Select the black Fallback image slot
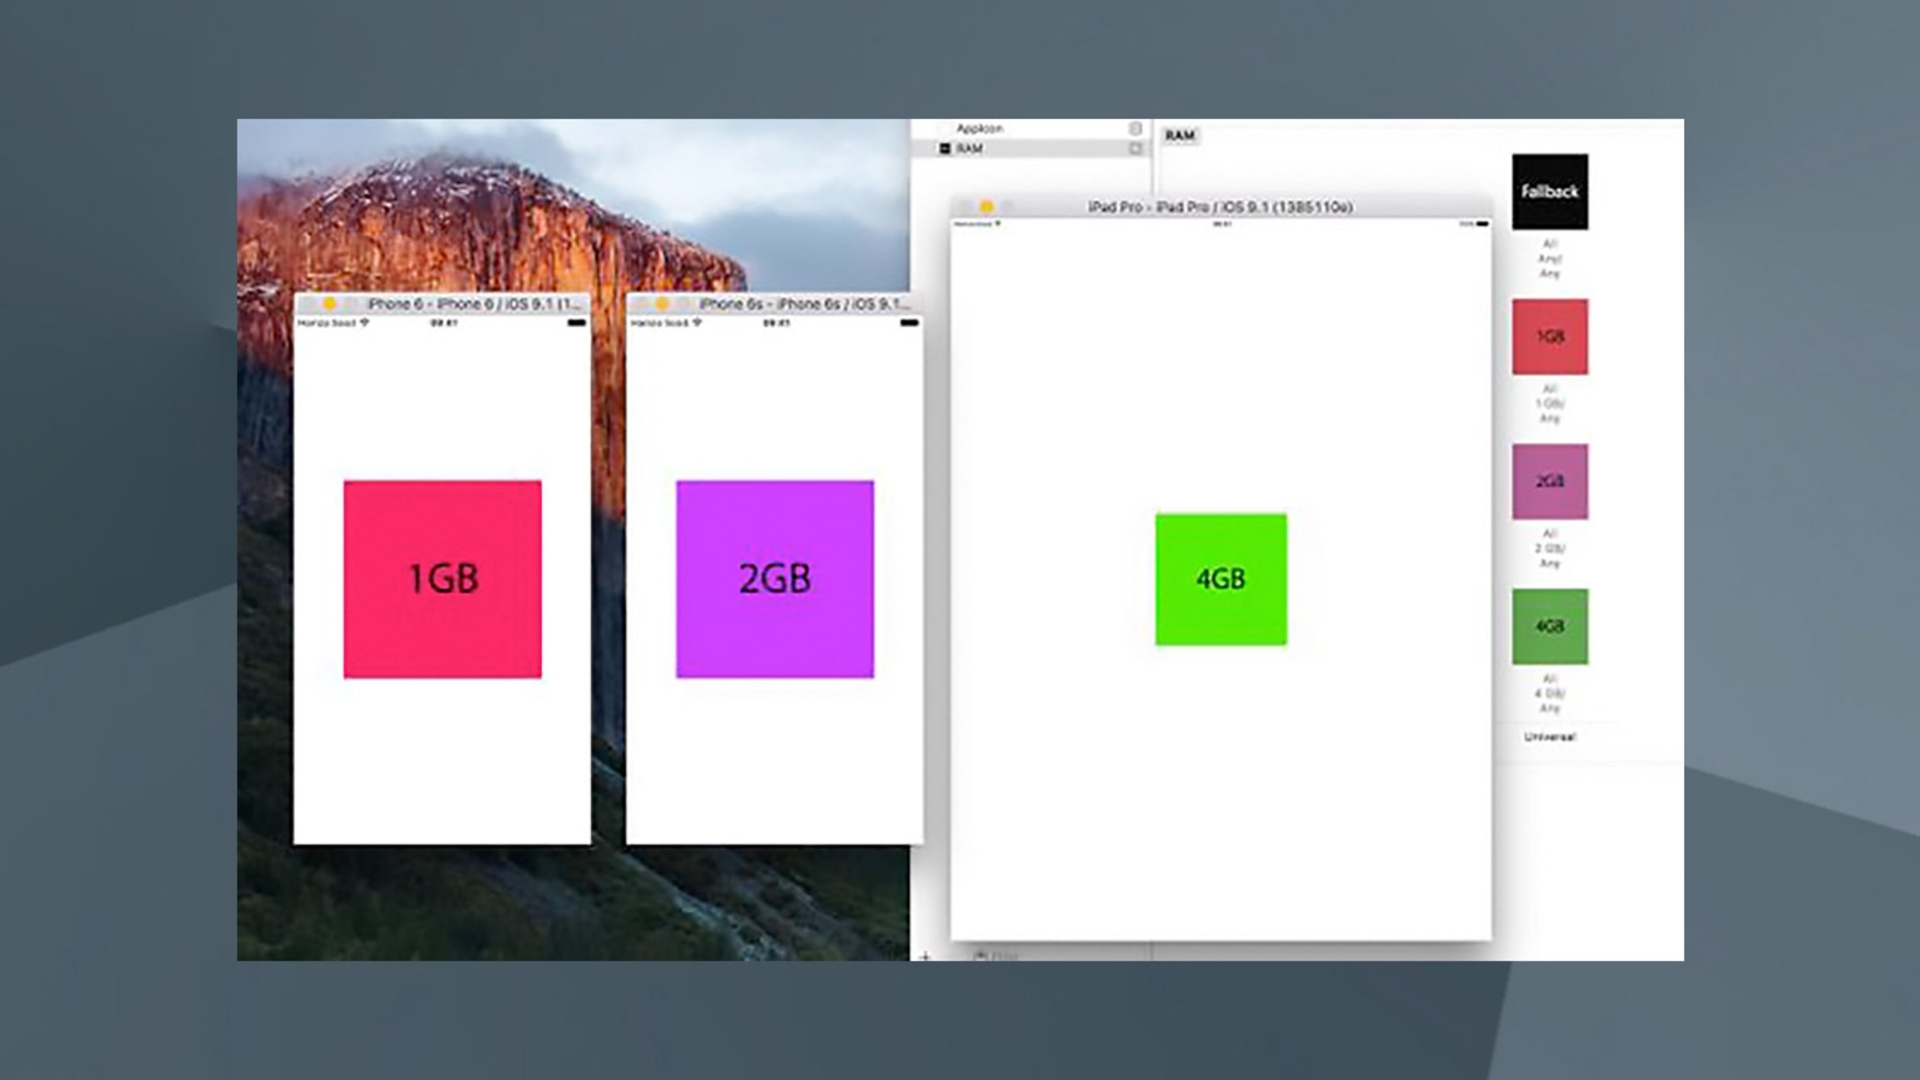The height and width of the screenshot is (1080, 1920). tap(1549, 192)
